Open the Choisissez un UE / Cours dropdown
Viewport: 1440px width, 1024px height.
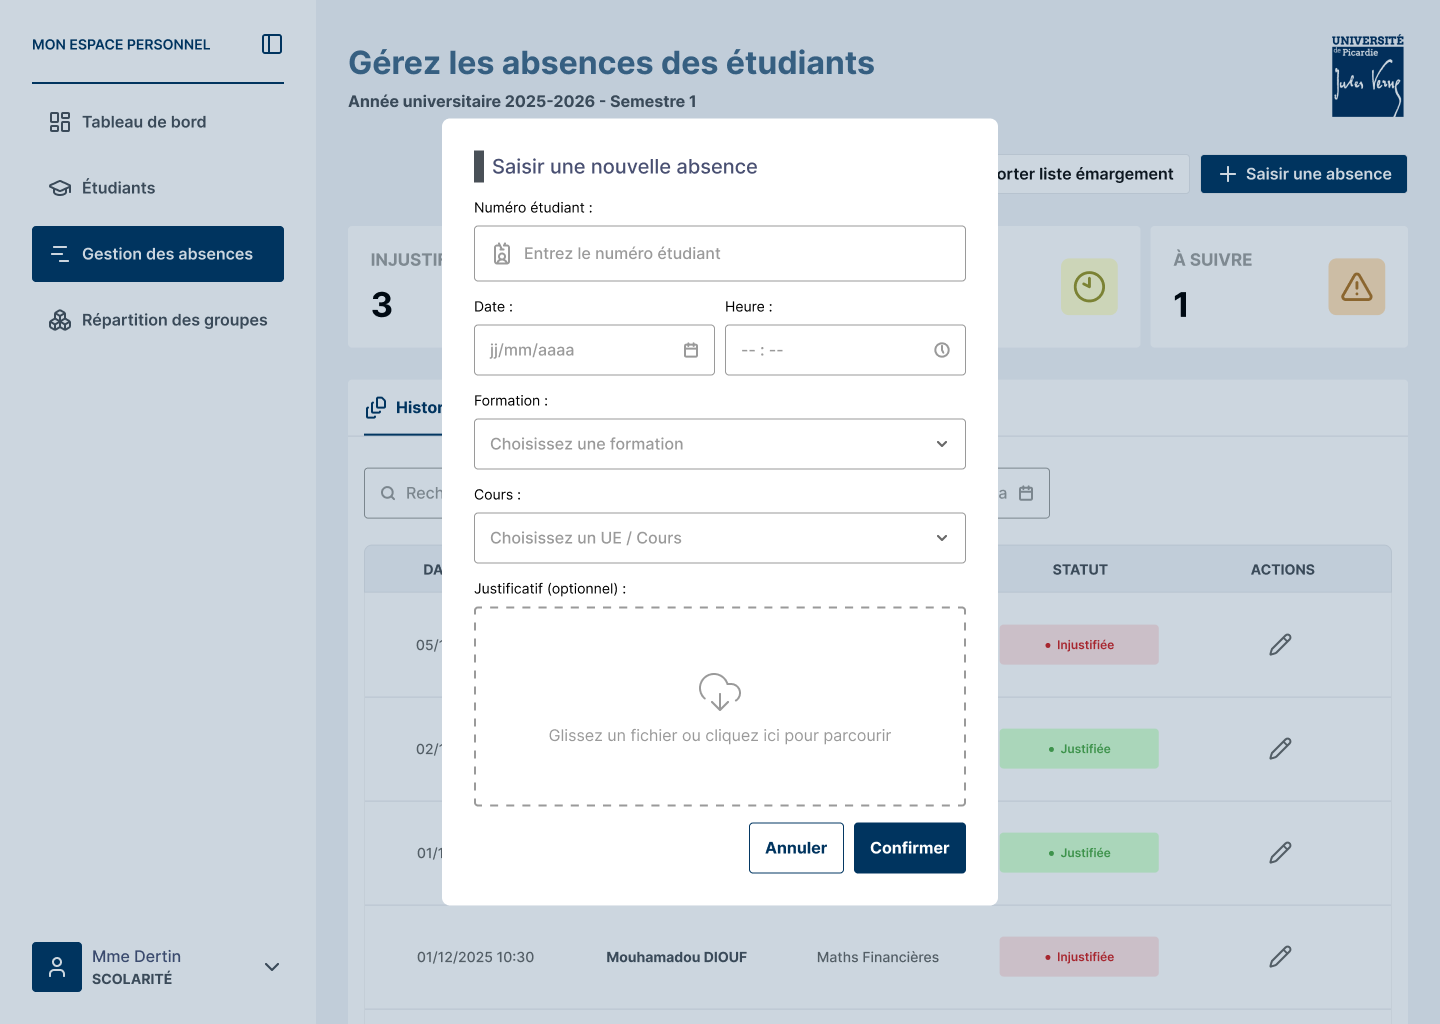[x=719, y=537]
